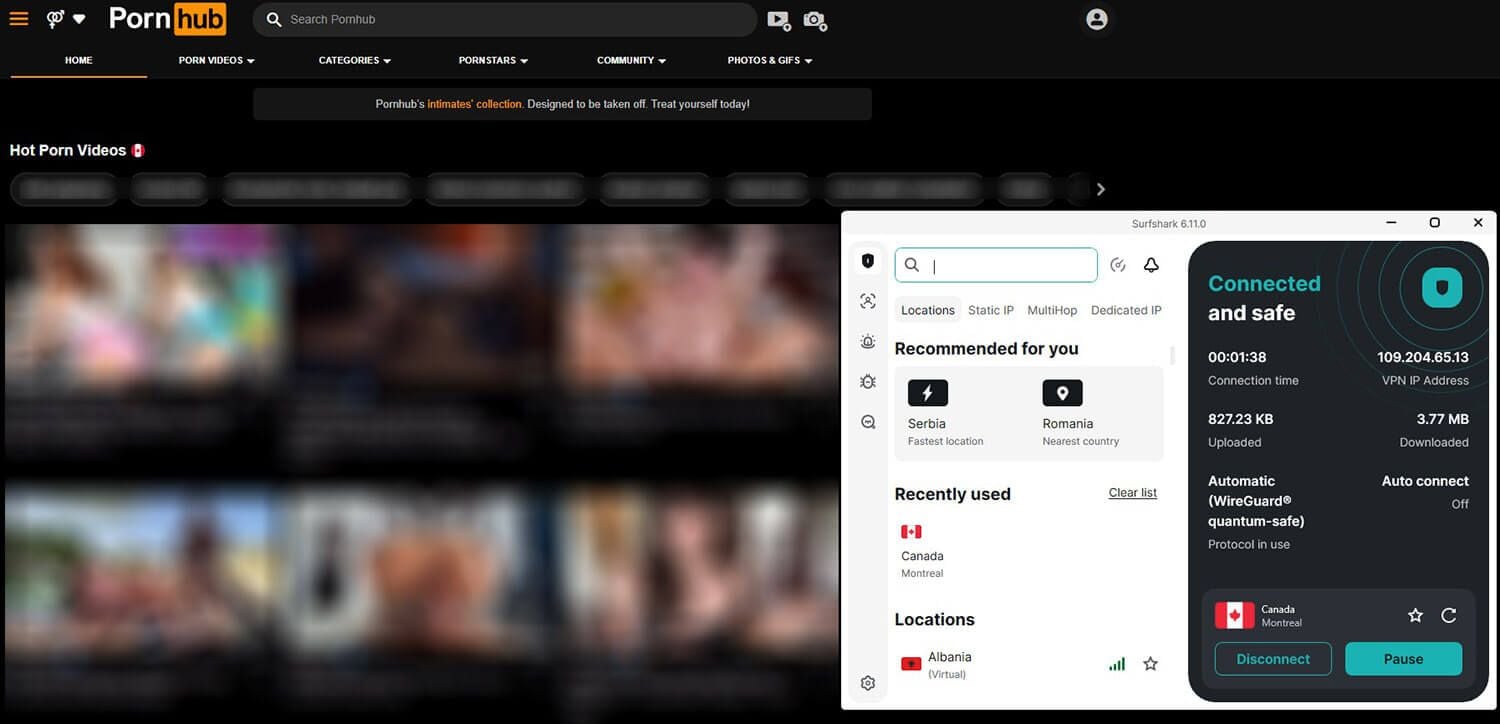
Task: Click the speed test gauge icon in Surfshark
Action: click(x=1119, y=265)
